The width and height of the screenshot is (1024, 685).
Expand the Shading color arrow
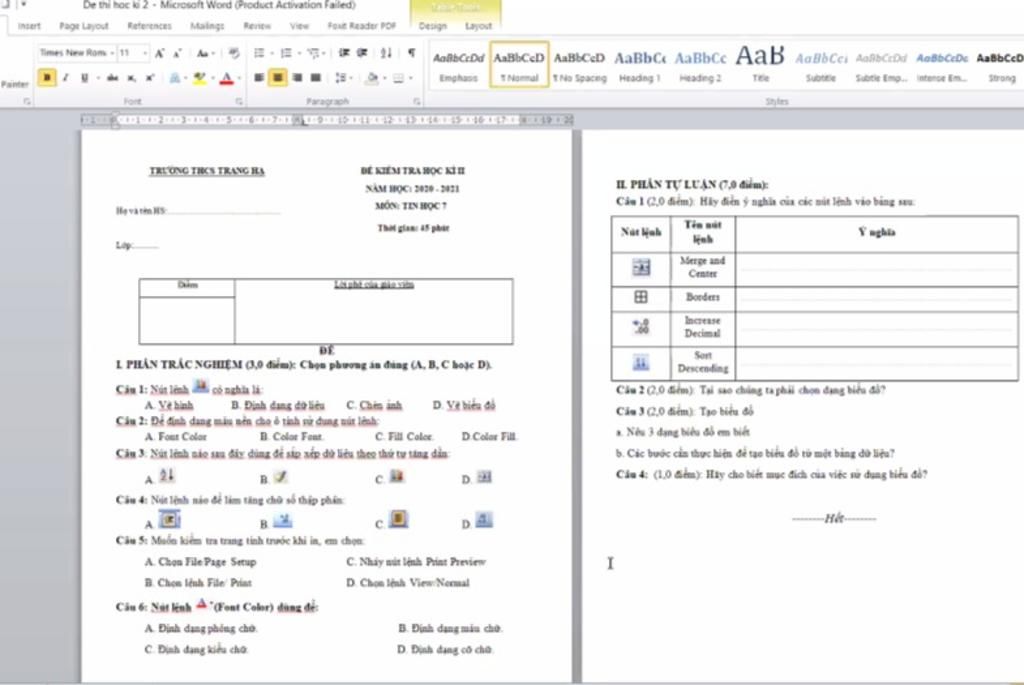click(x=384, y=78)
